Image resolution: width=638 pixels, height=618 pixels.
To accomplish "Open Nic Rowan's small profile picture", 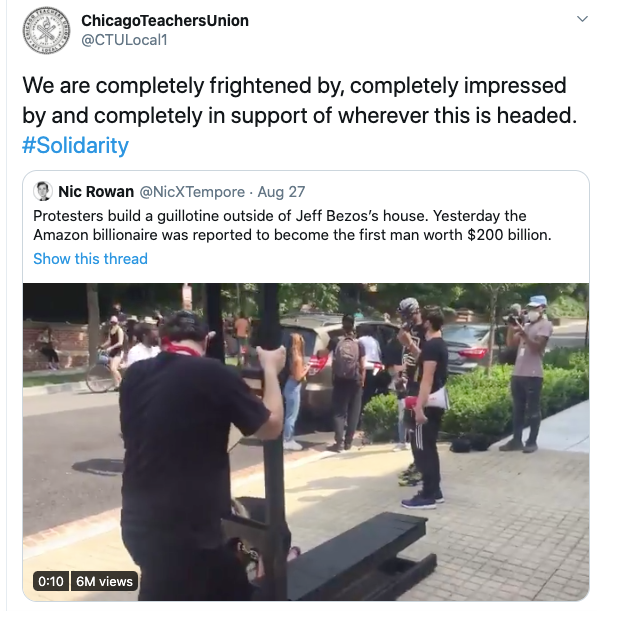I will pos(43,191).
